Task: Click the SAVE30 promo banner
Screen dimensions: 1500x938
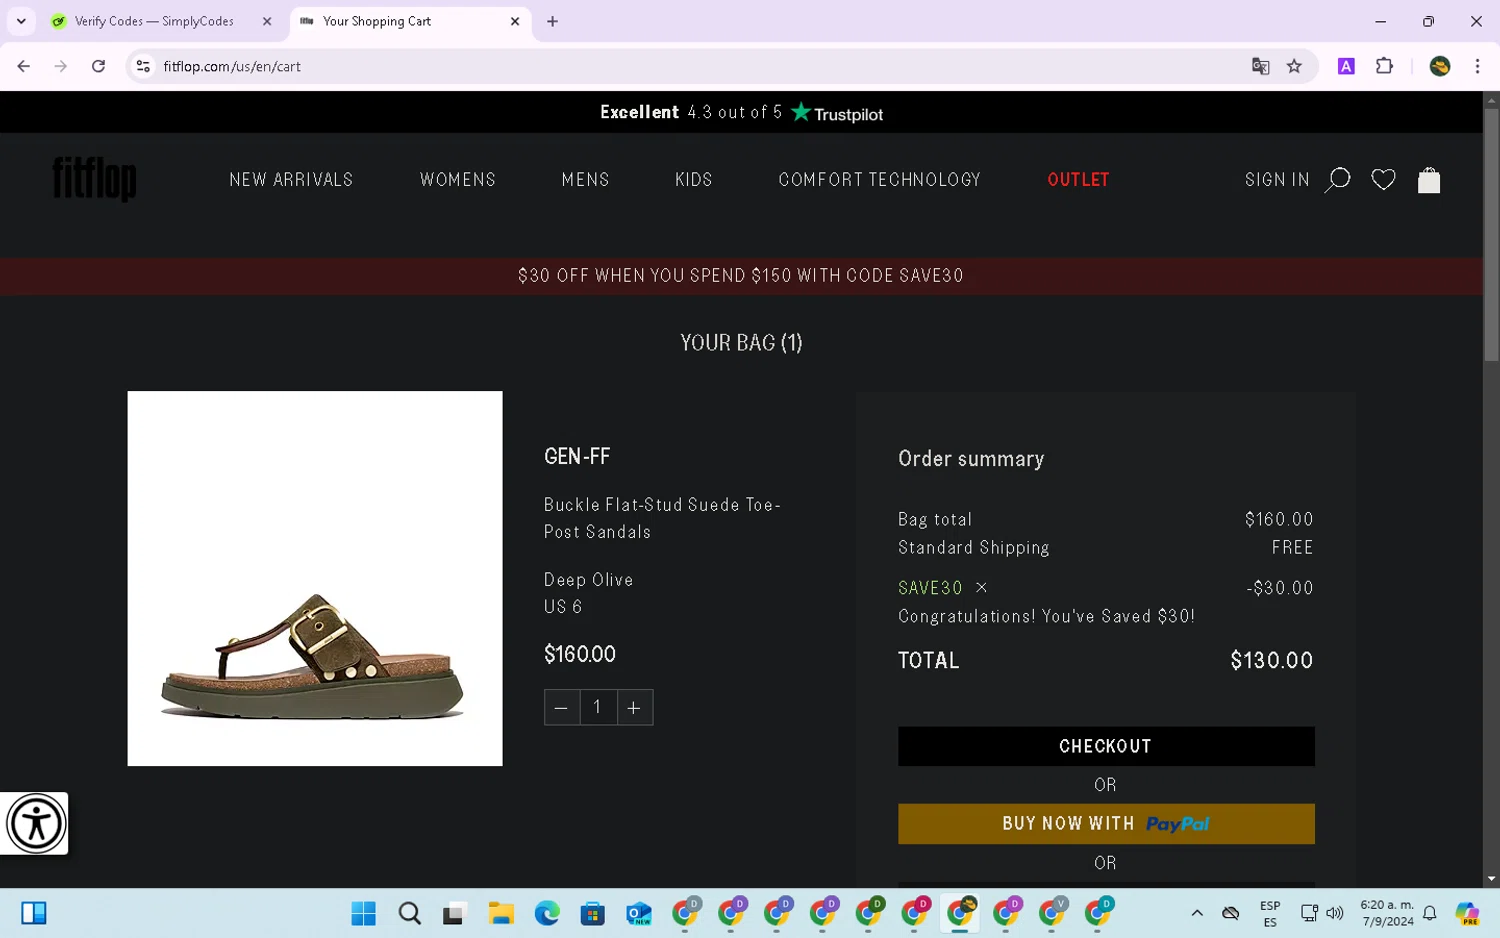Action: coord(741,276)
